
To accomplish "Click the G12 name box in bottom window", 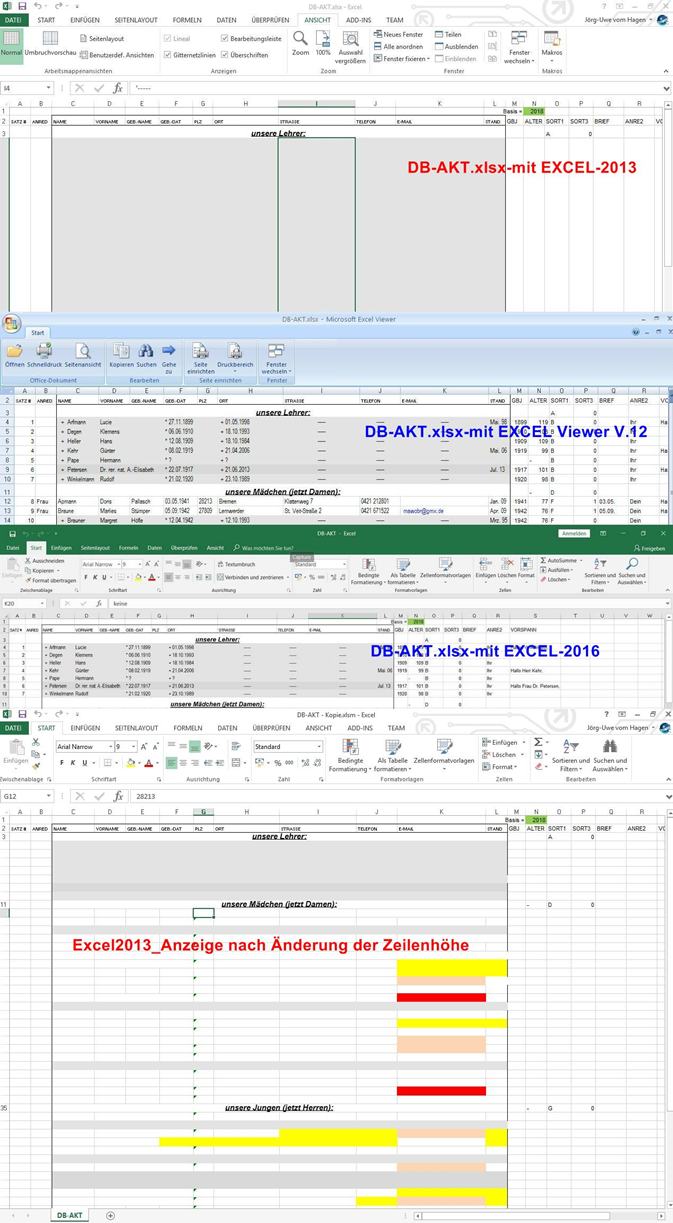I will click(x=25, y=796).
